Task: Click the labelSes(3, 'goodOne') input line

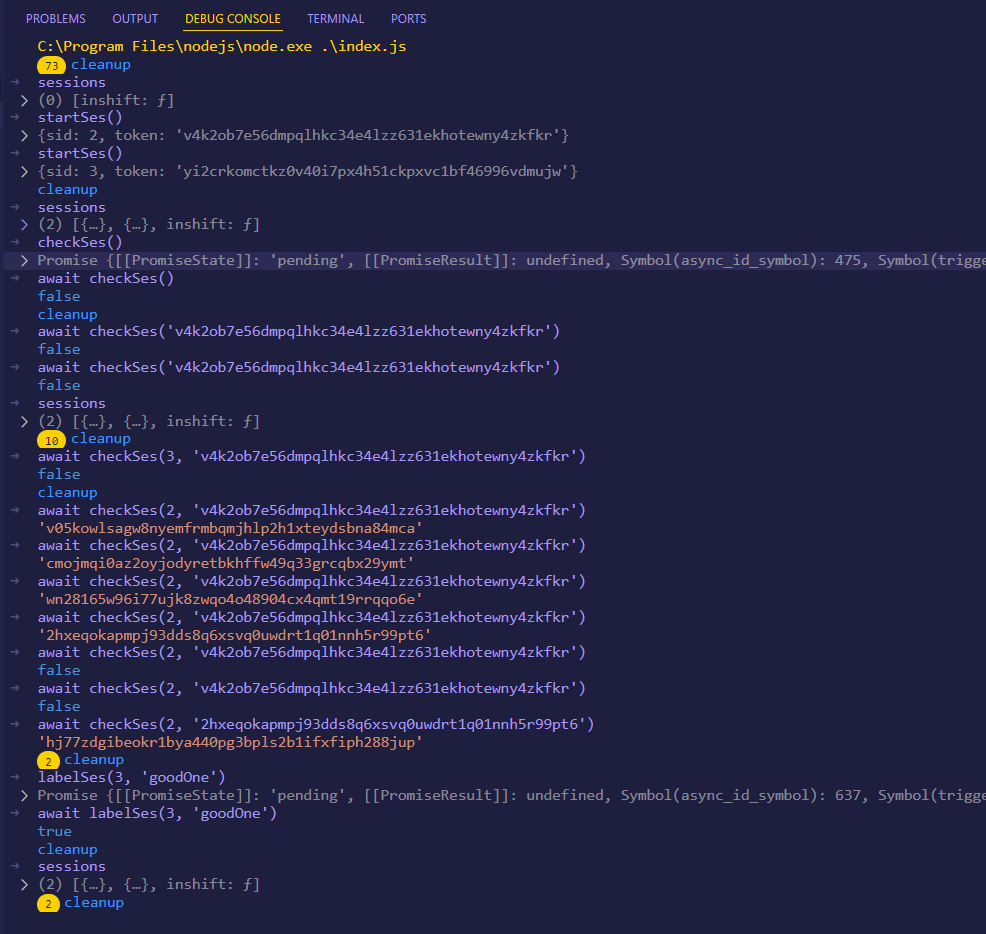Action: click(x=131, y=778)
